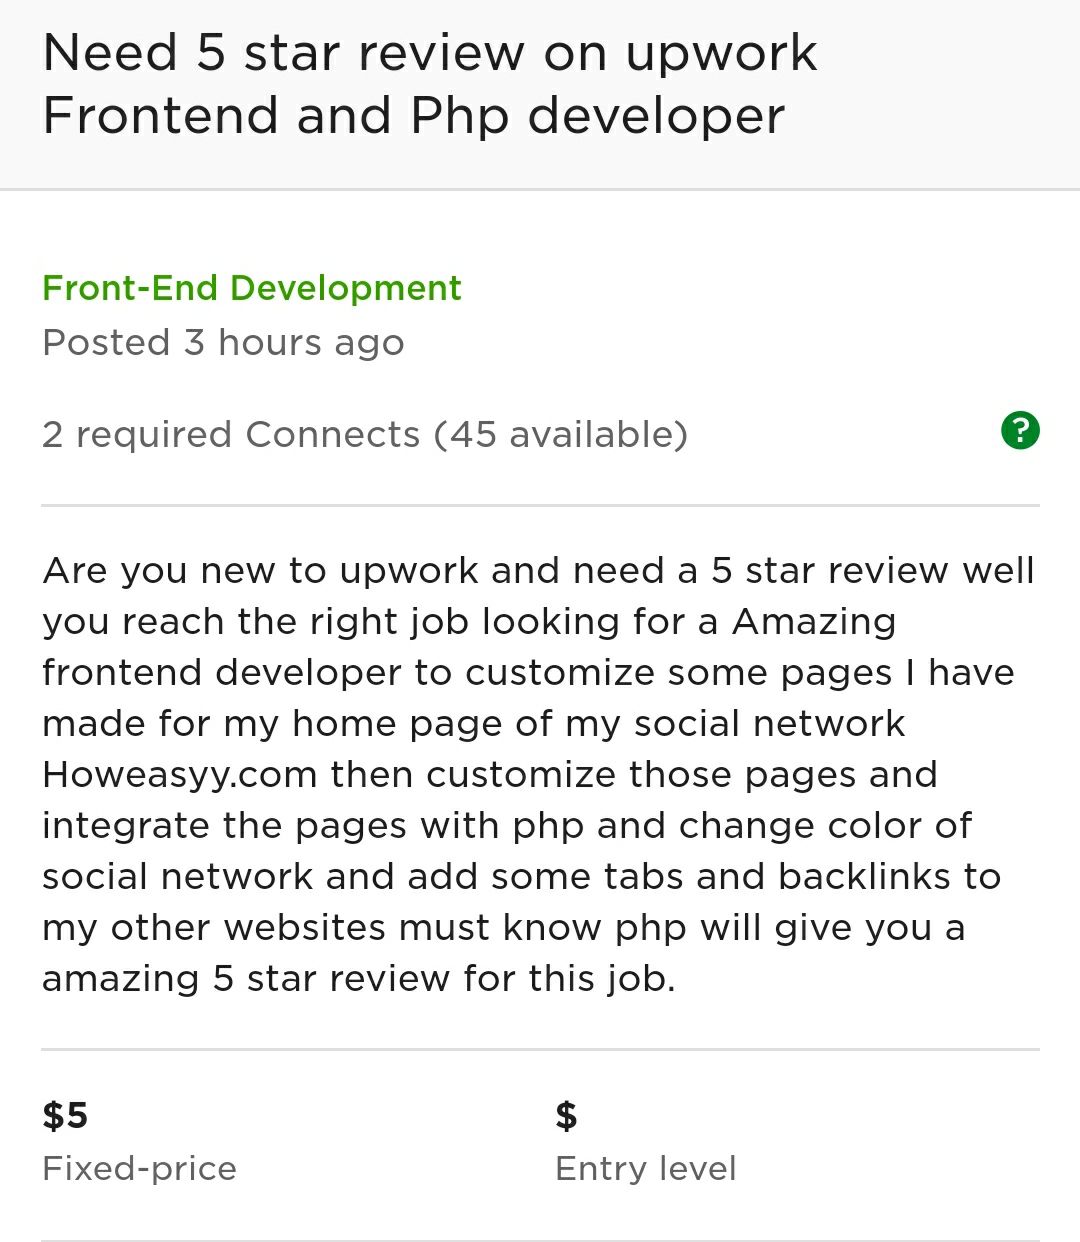Tap the "2 required Connects" text
This screenshot has height=1242, width=1080.
tap(231, 435)
